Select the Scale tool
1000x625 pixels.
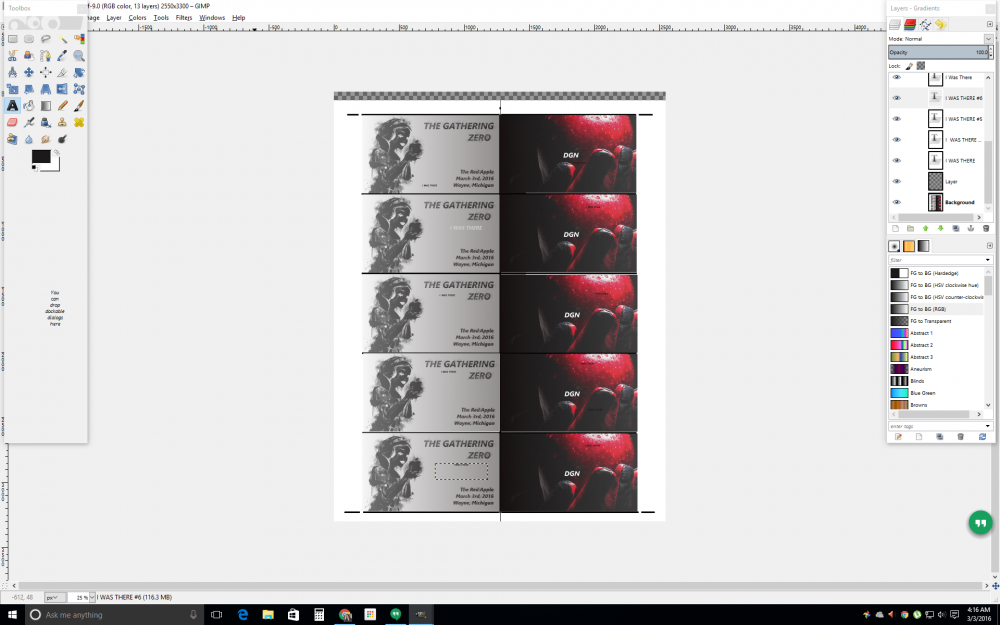pyautogui.click(x=12, y=89)
